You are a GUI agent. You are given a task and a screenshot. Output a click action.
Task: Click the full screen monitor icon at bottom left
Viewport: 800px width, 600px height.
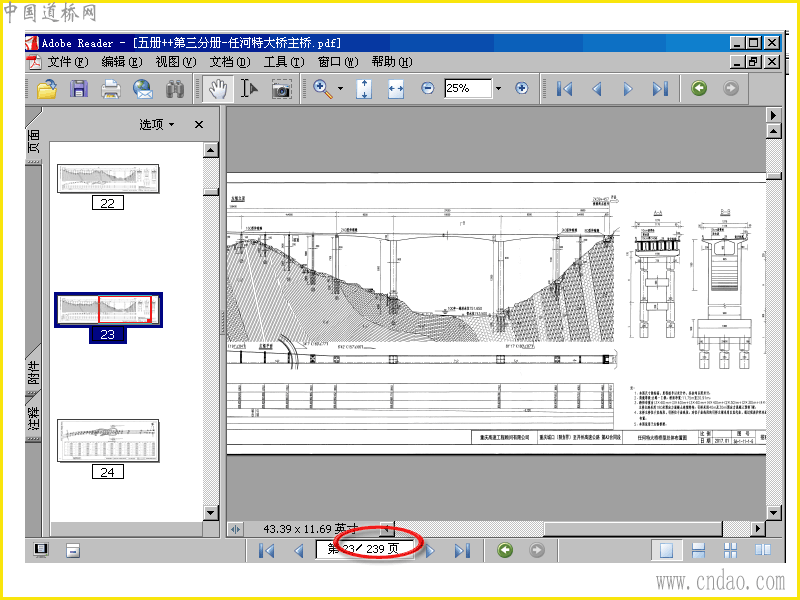[41, 550]
